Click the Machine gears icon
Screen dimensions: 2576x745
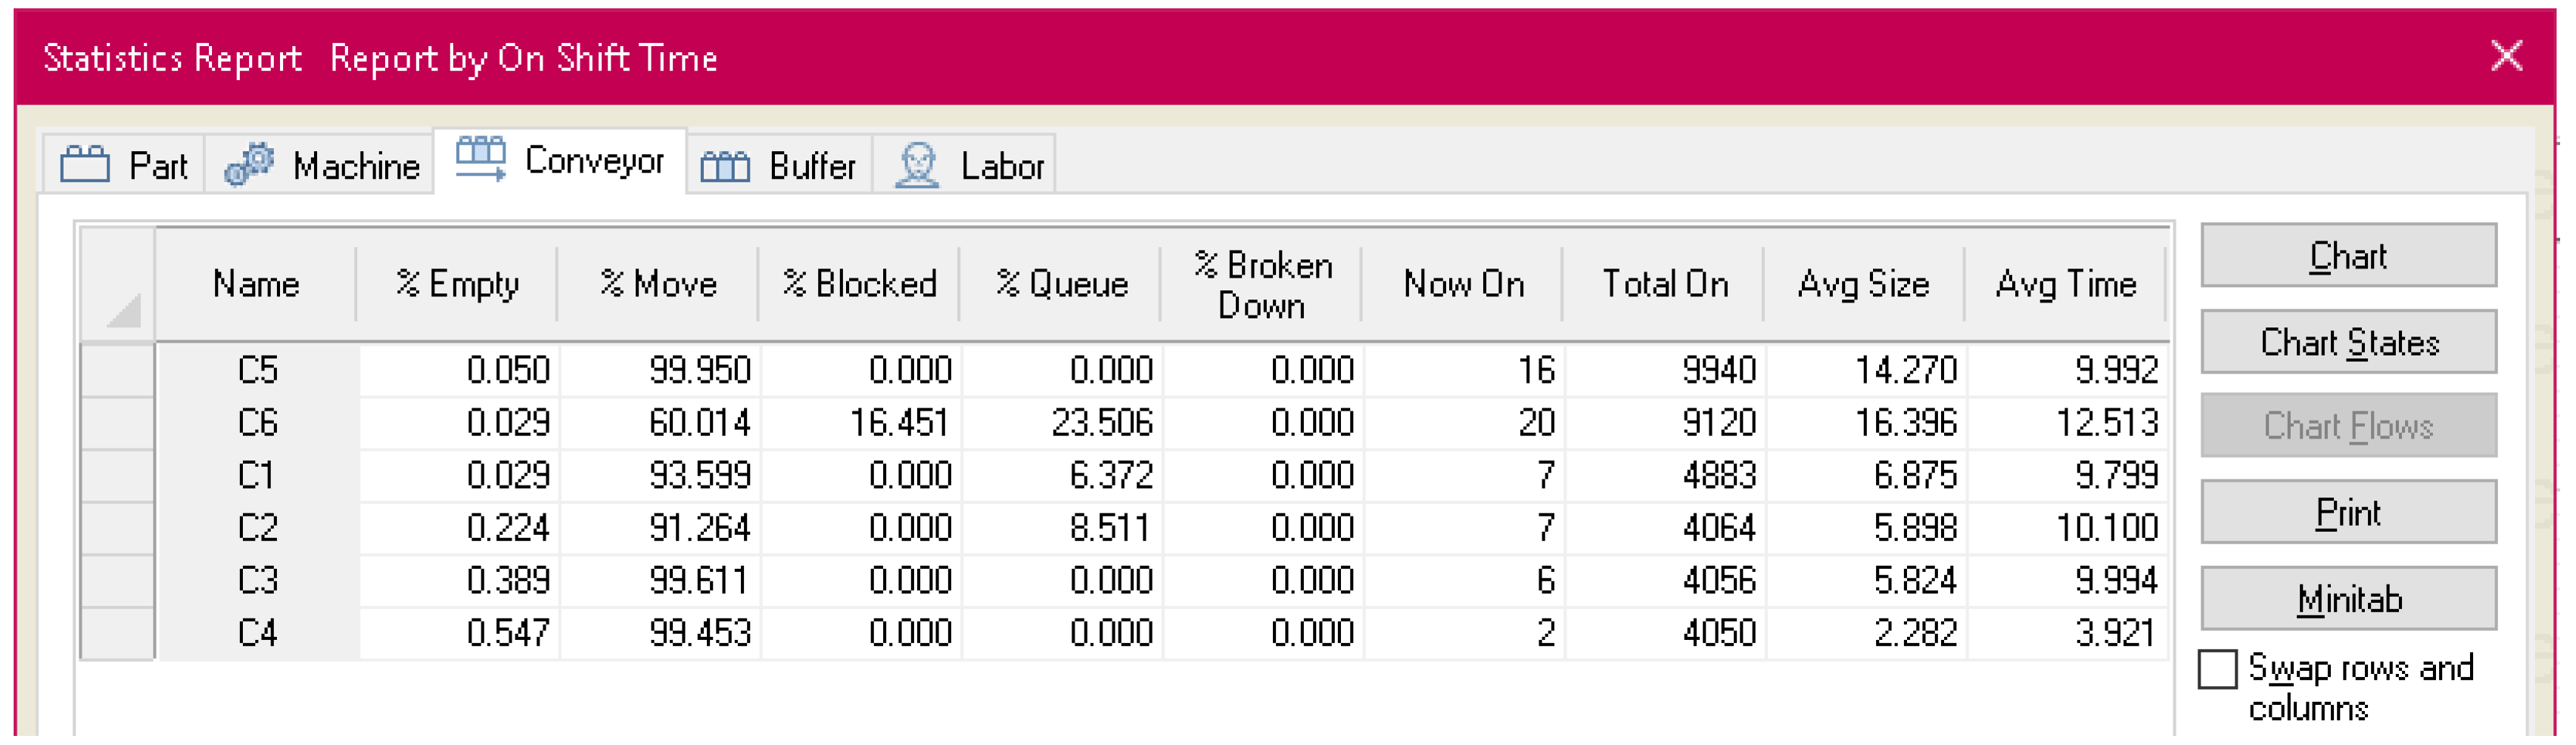click(x=249, y=164)
